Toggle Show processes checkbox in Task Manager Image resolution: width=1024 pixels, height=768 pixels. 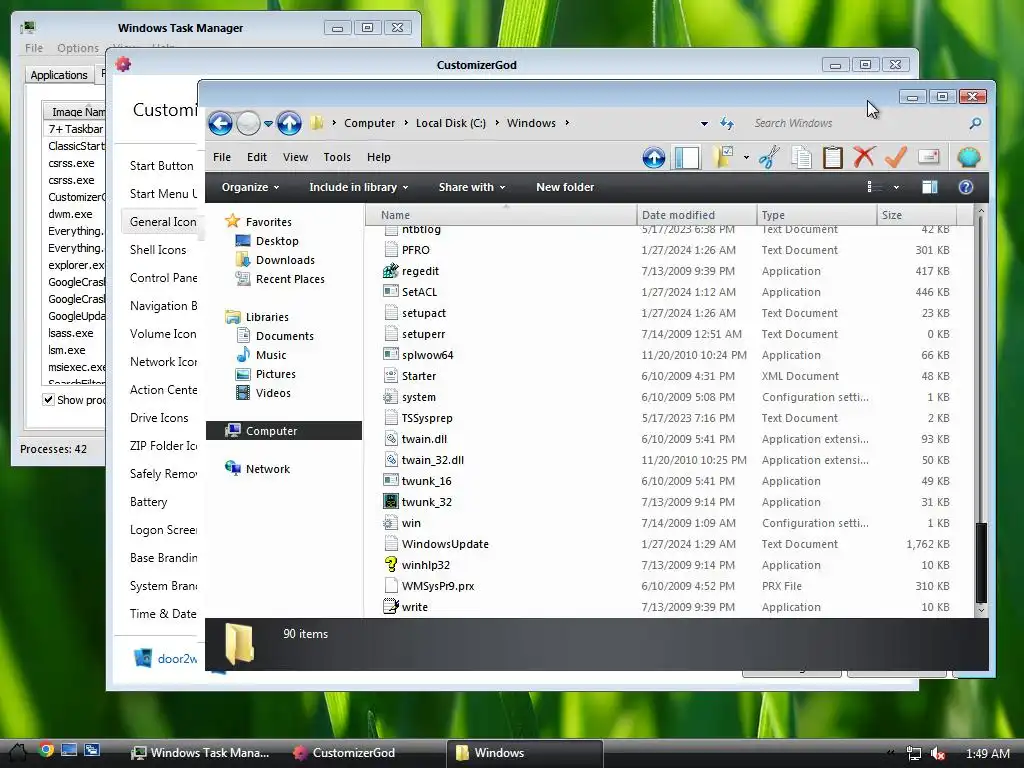[x=48, y=399]
